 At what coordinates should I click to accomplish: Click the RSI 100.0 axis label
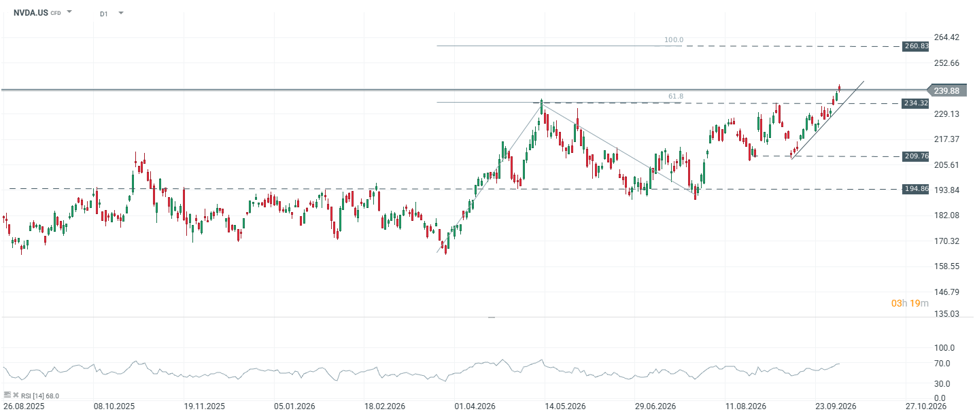coord(945,348)
